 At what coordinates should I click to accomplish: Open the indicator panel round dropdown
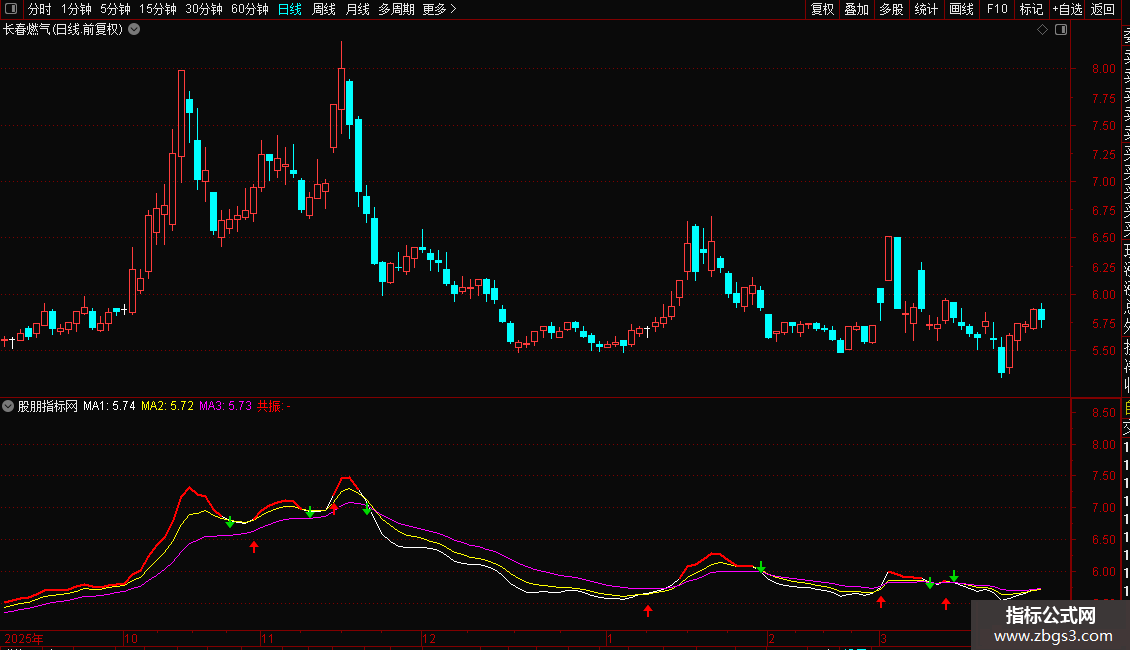pos(8,406)
